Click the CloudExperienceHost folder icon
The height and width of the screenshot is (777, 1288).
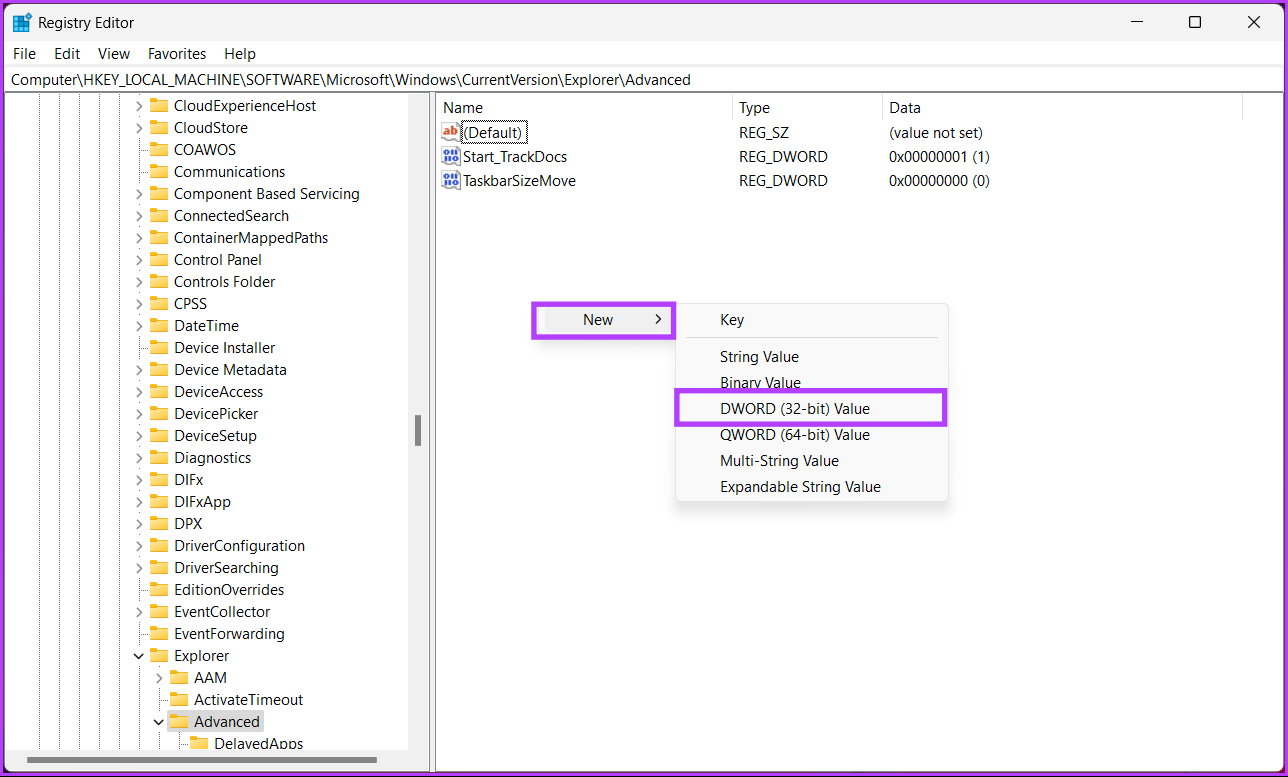[158, 106]
